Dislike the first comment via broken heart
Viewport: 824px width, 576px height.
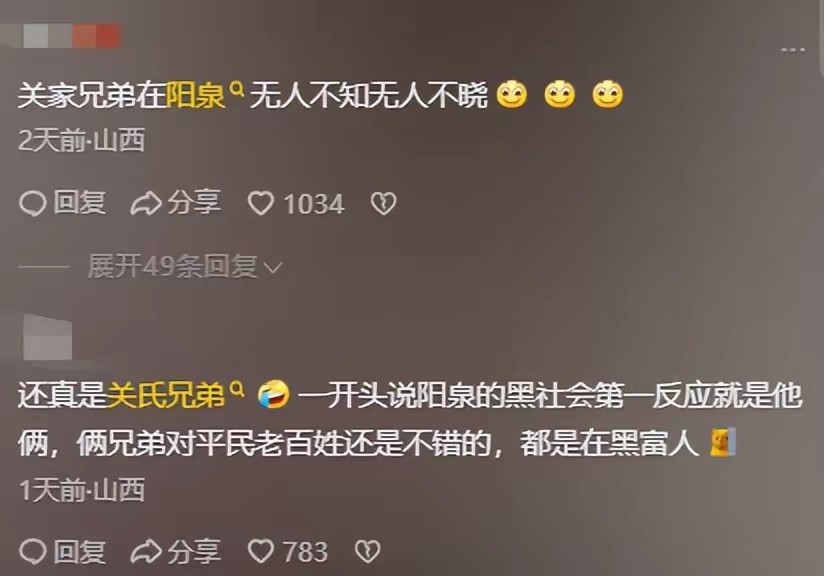click(x=384, y=203)
